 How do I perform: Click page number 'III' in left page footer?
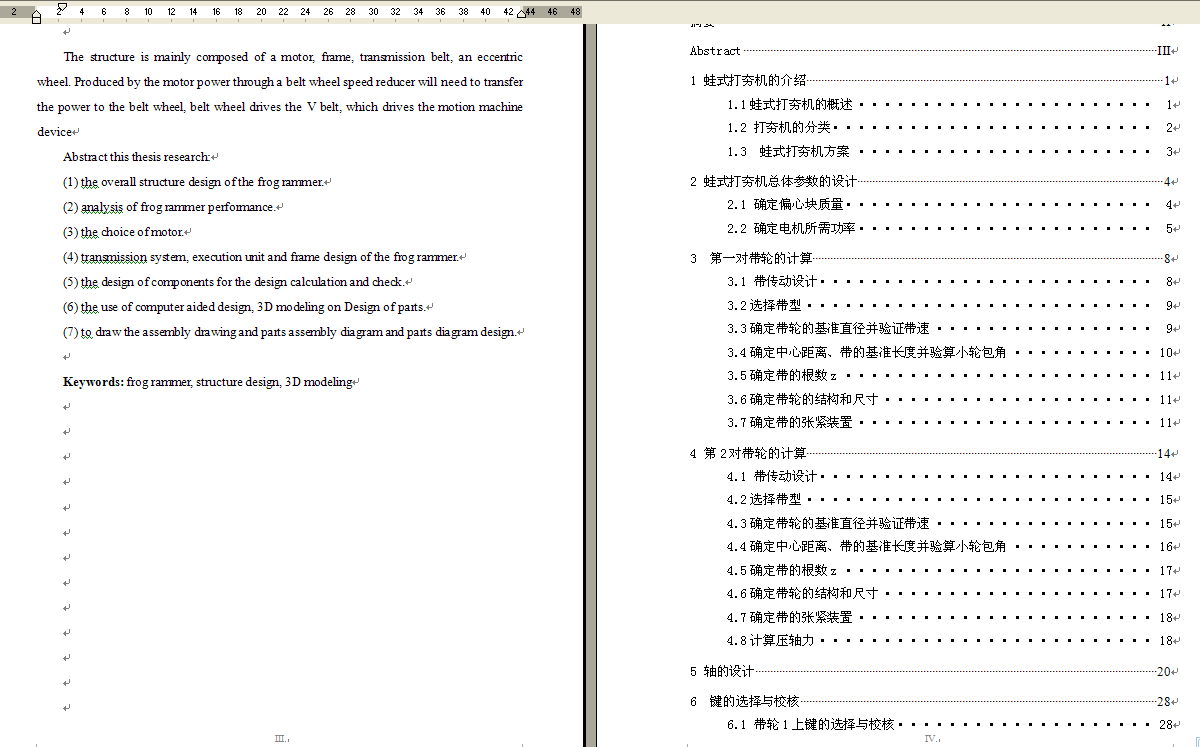281,739
